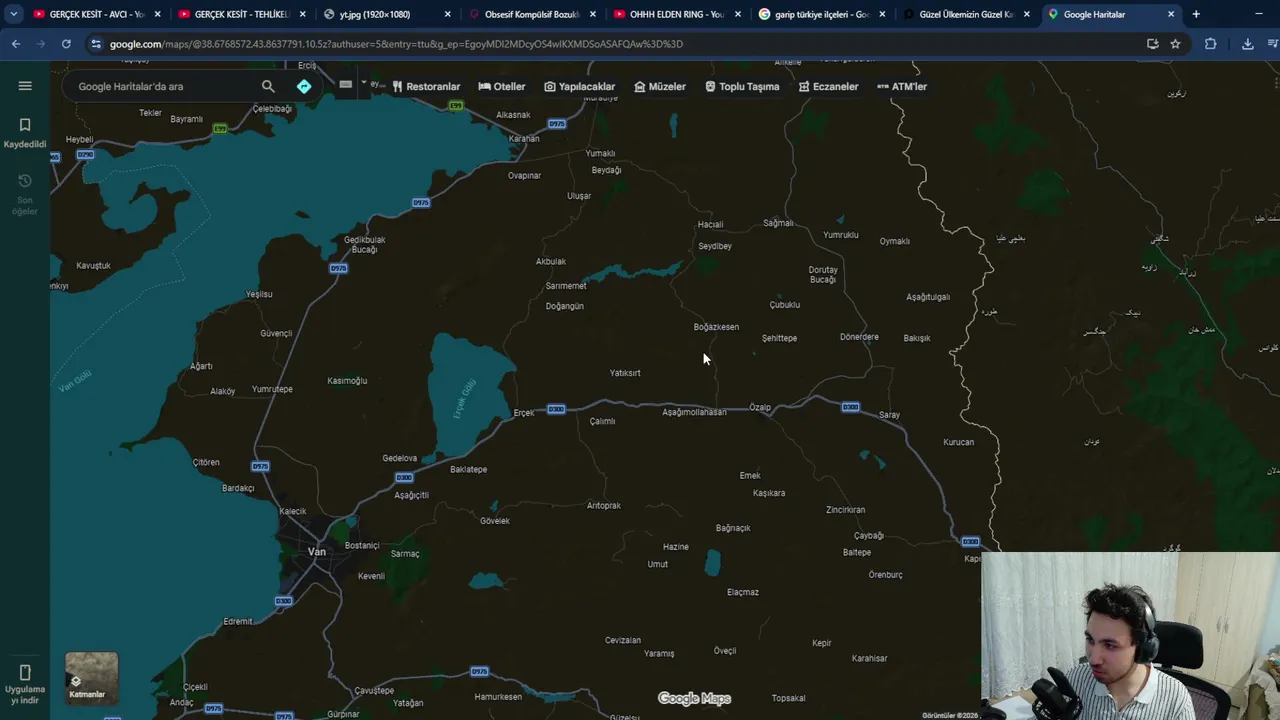Click the Örenburç village label
The width and height of the screenshot is (1280, 720).
pyautogui.click(x=885, y=575)
